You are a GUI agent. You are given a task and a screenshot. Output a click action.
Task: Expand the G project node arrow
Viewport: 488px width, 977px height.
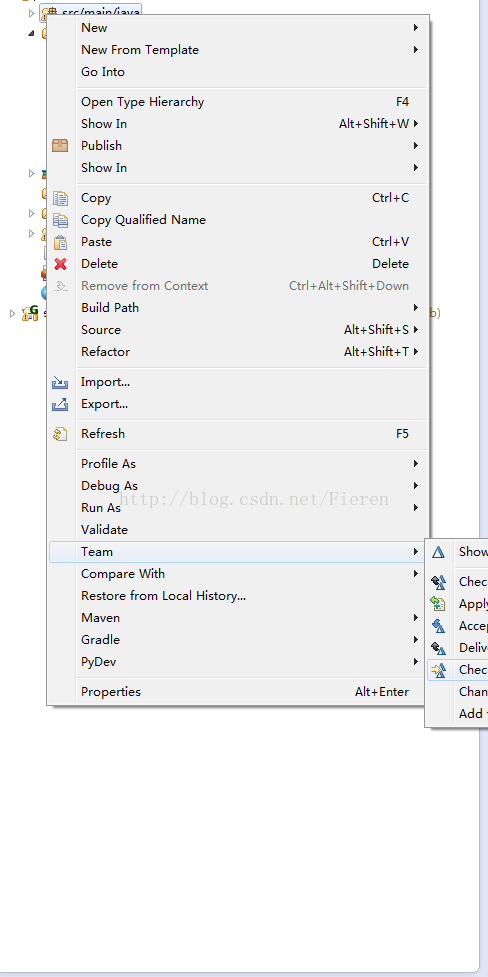[x=12, y=313]
